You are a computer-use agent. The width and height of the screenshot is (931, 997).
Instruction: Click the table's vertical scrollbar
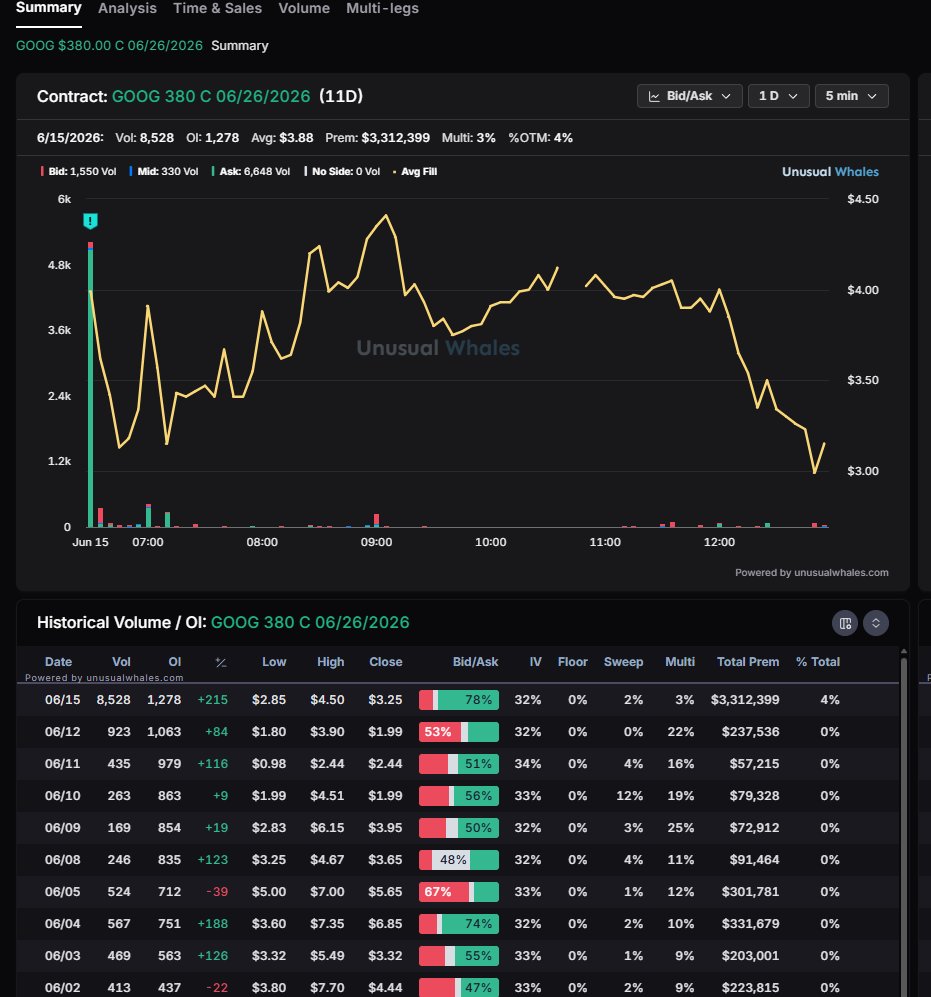(904, 827)
